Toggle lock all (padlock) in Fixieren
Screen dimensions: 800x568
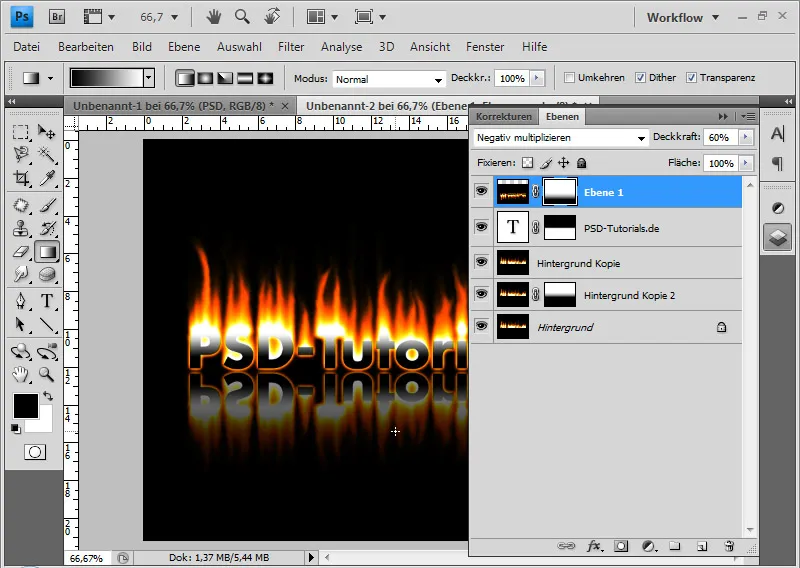pos(581,163)
